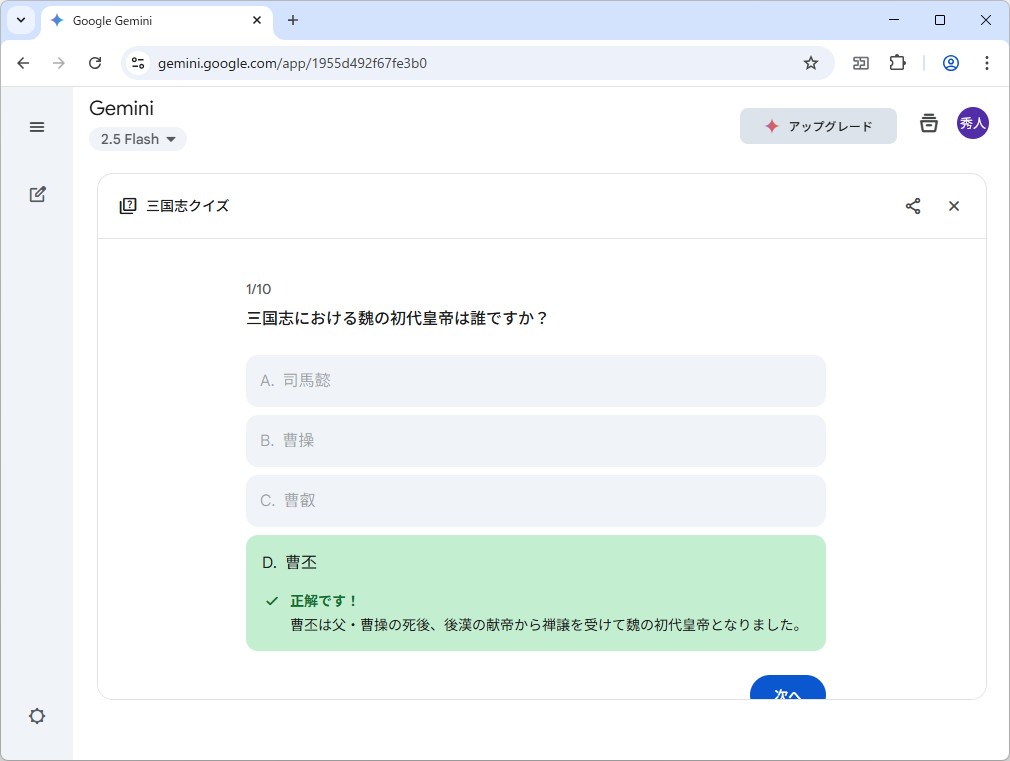Screen dimensions: 1010x761
Task: Click the アップグレード button
Action: pos(818,126)
